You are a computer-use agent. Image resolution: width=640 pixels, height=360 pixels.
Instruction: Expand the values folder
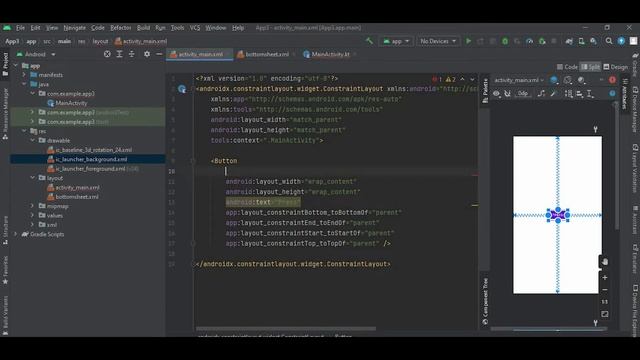click(x=33, y=216)
